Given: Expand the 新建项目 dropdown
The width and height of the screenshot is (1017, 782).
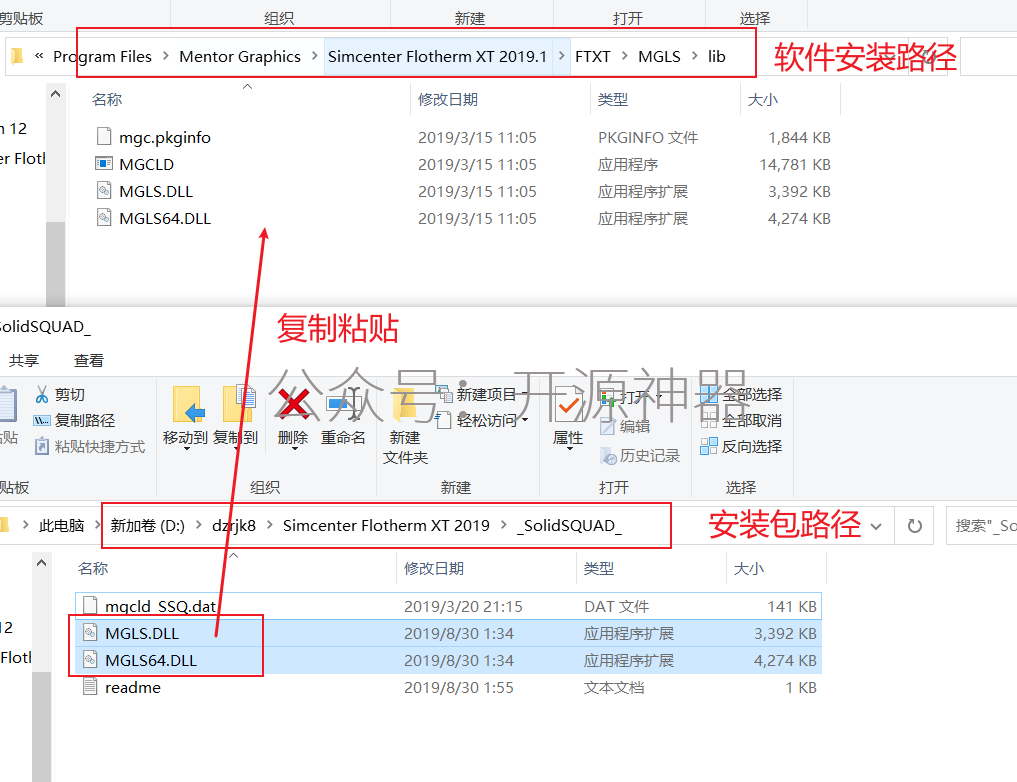Looking at the screenshot, I should pos(525,393).
